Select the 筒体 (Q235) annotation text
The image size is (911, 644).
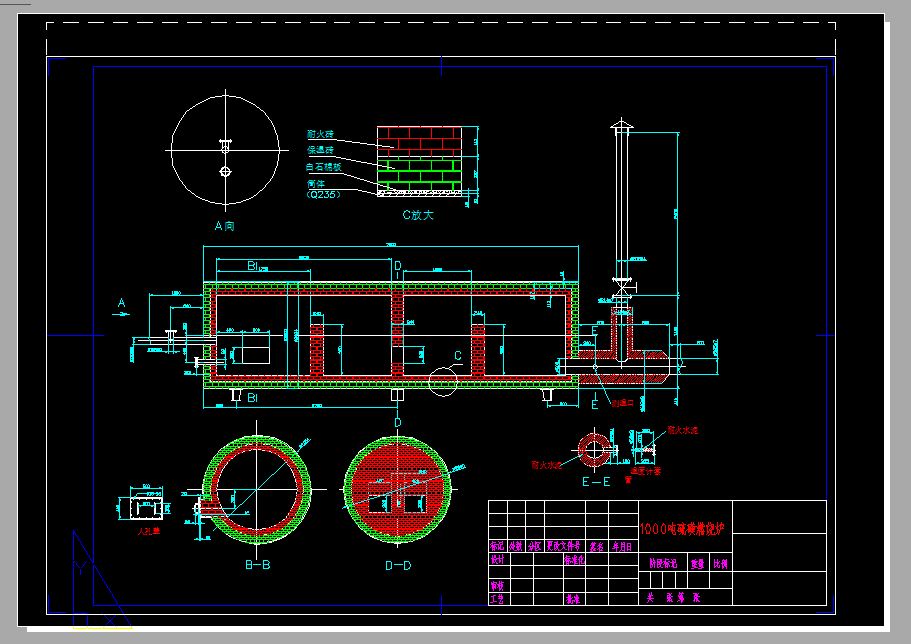[322, 189]
